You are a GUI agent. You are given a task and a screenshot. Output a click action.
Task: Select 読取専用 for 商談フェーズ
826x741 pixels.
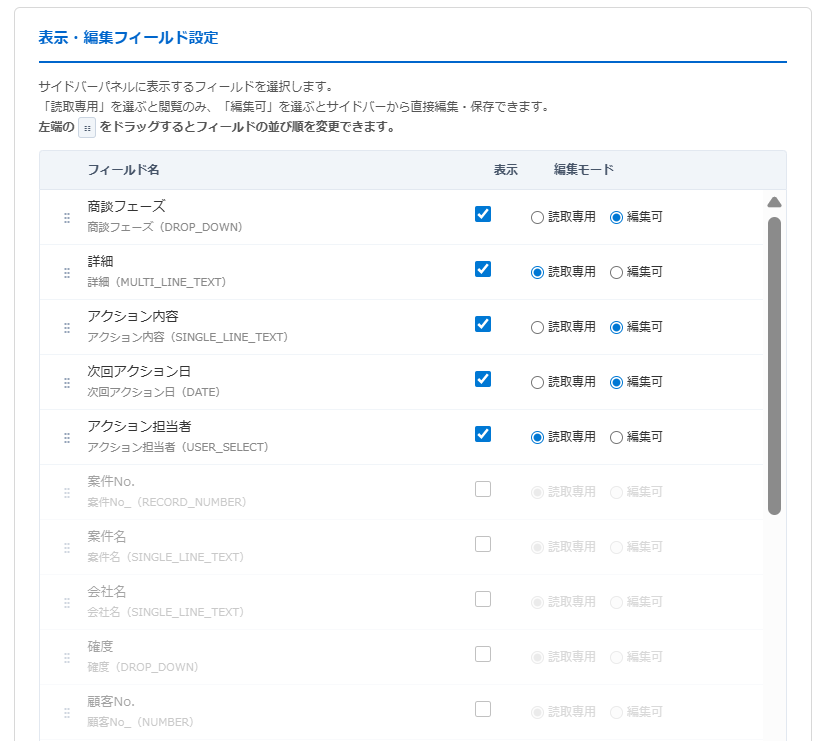(x=537, y=218)
